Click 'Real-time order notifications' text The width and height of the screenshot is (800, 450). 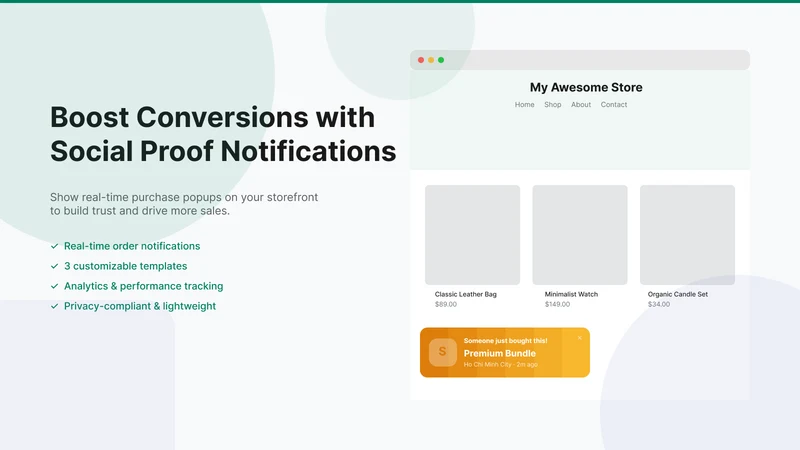click(132, 246)
